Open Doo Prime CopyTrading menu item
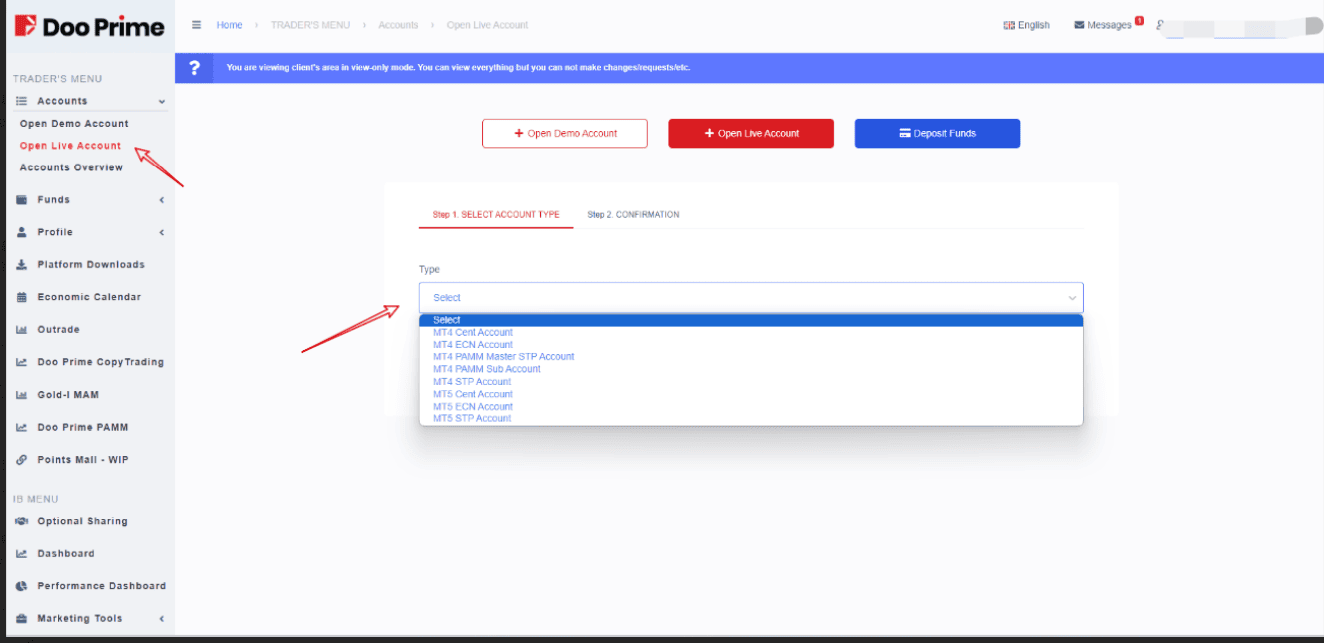 pos(100,362)
